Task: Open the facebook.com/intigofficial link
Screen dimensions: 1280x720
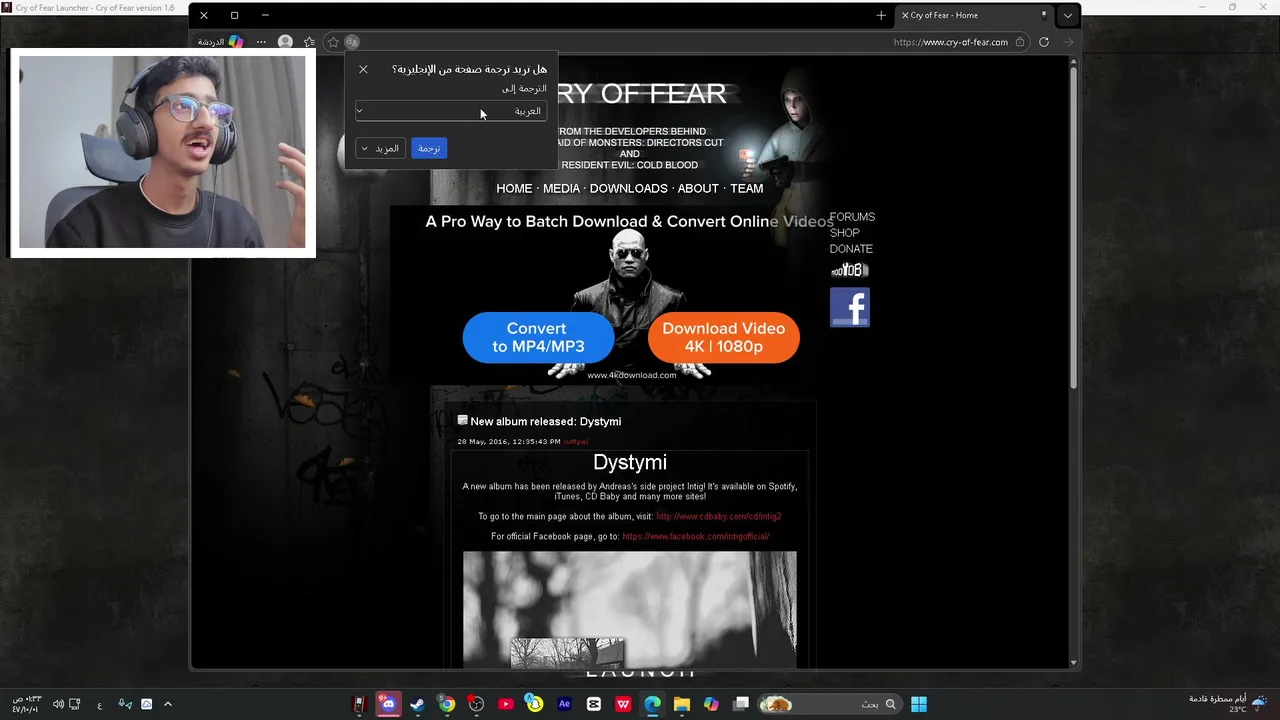Action: point(696,537)
